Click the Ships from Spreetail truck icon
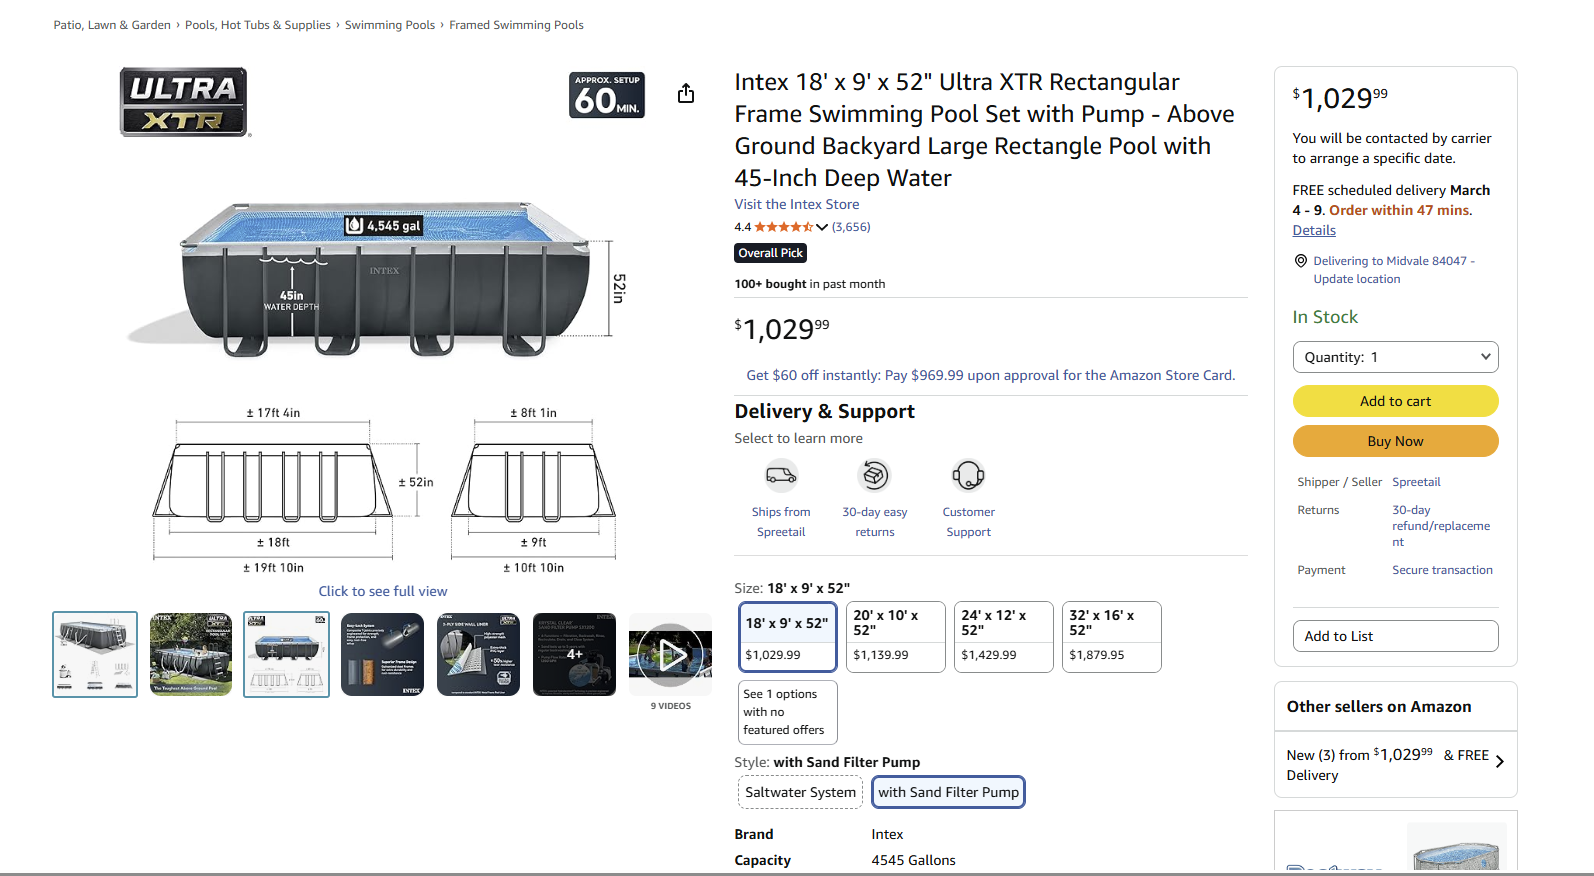 [781, 475]
